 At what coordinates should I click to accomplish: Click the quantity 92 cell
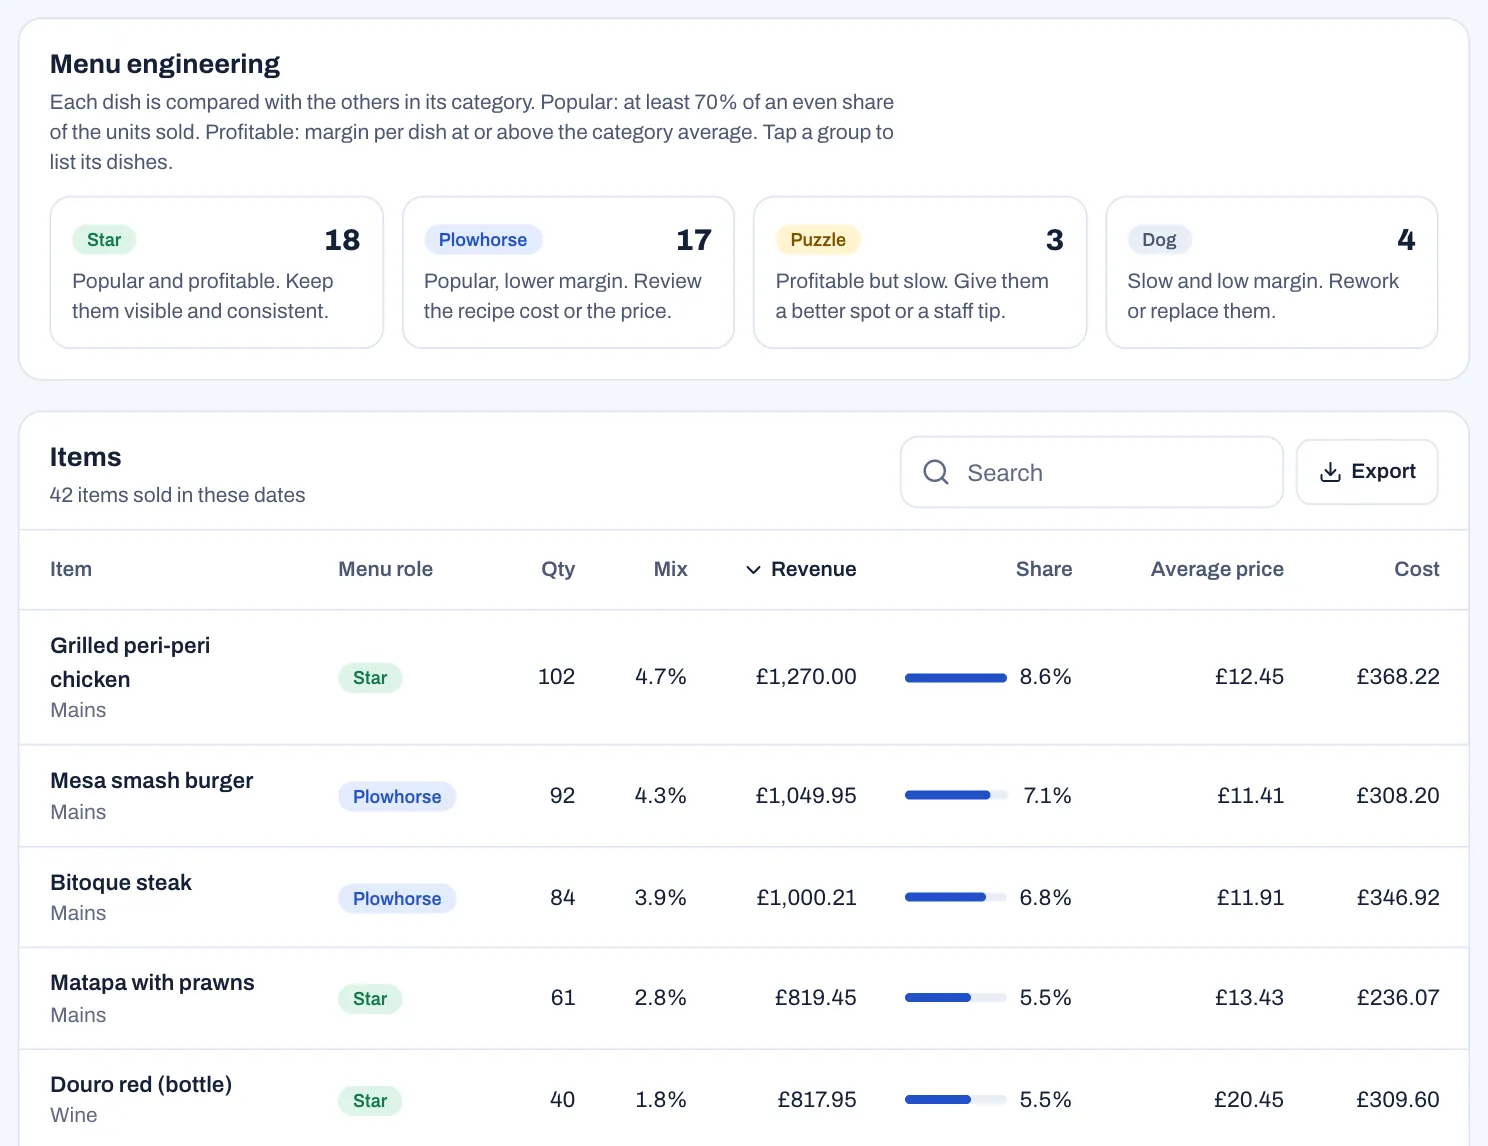click(563, 796)
